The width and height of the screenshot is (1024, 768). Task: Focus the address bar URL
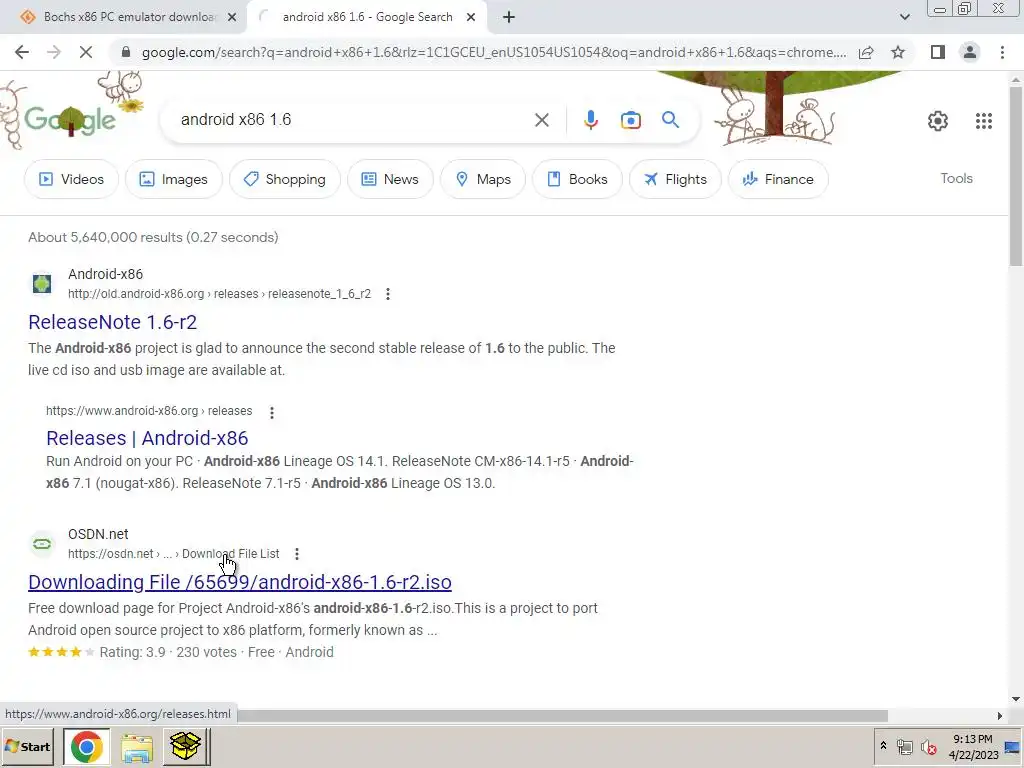point(494,52)
